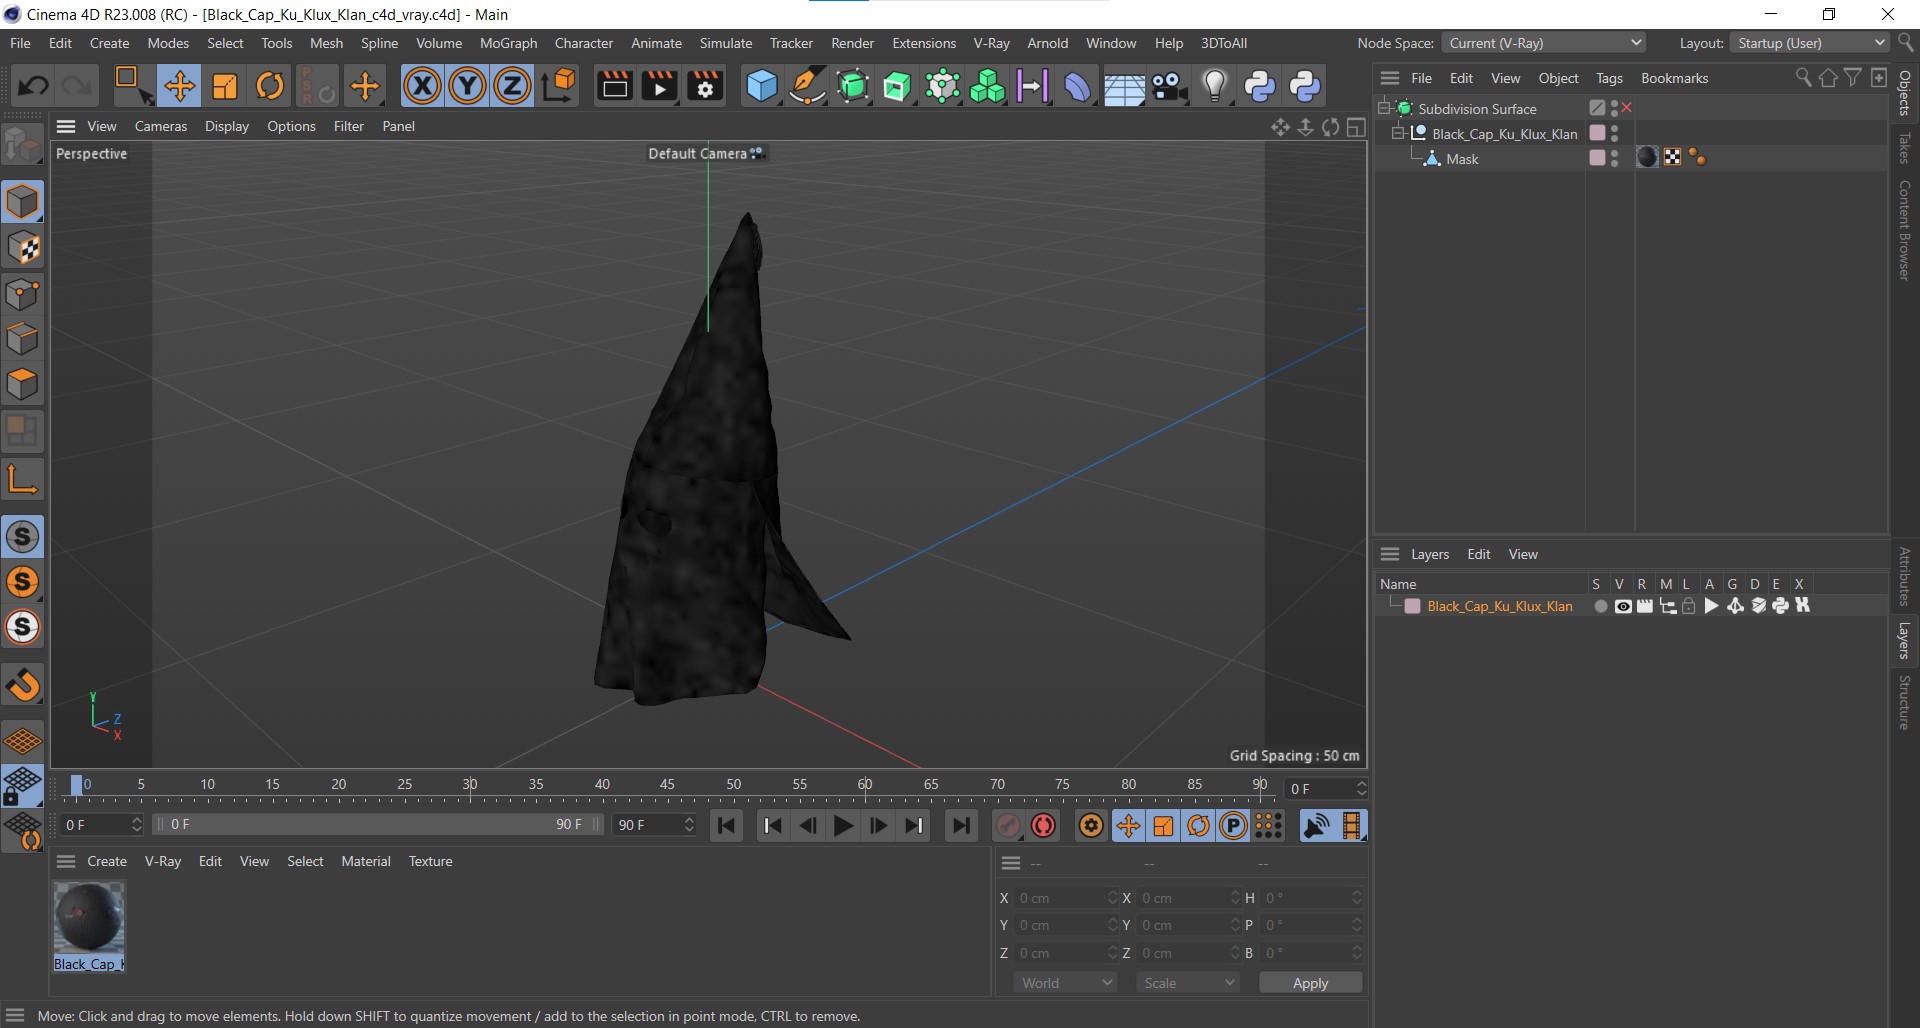The width and height of the screenshot is (1920, 1028).
Task: Click Apply coordinates button
Action: (1310, 983)
